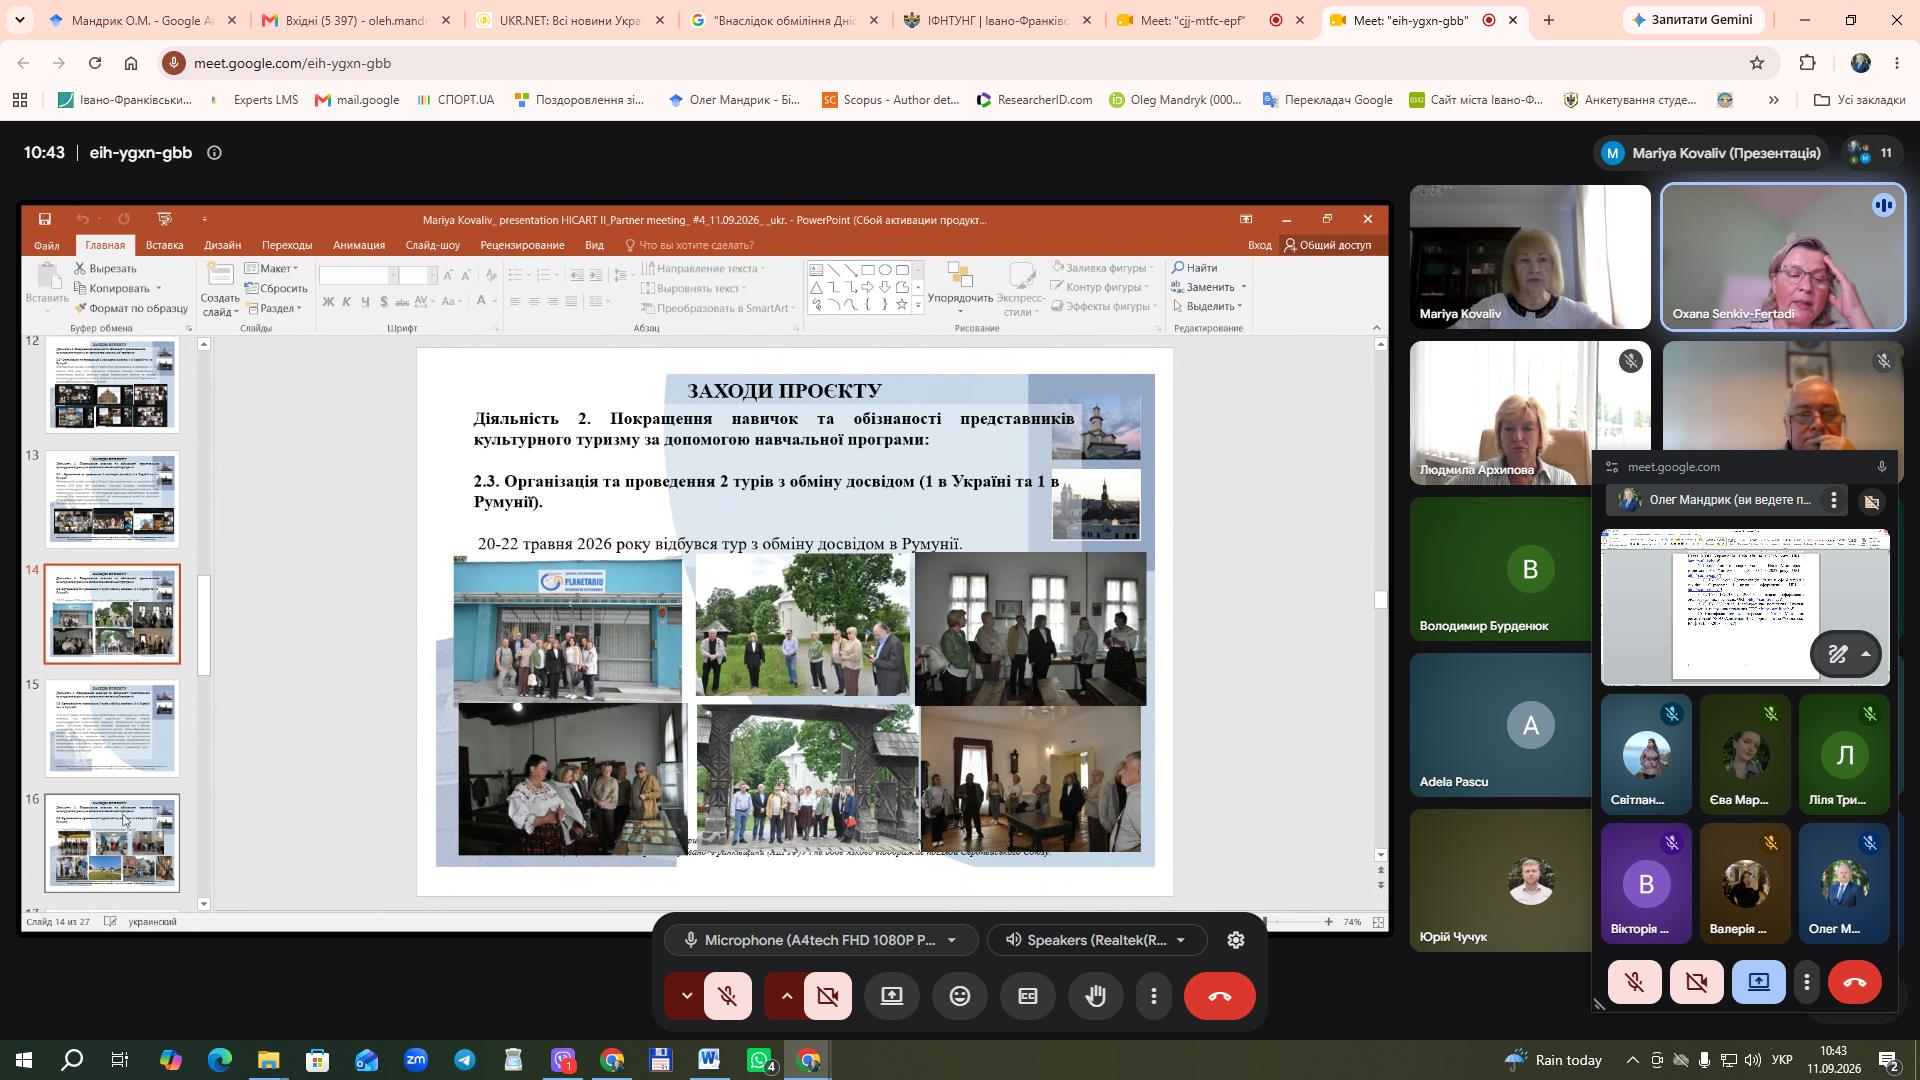Expand camera options arrow beside camera button

pyautogui.click(x=786, y=996)
